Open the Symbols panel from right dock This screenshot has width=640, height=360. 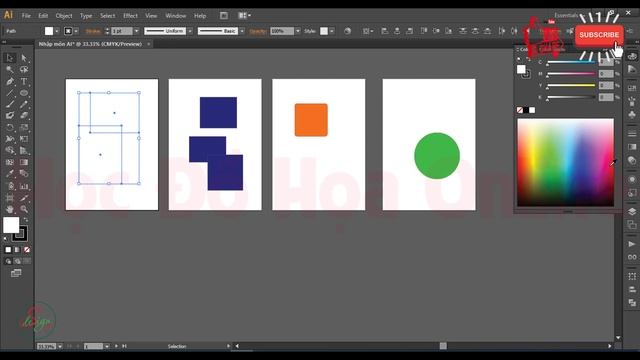632,115
